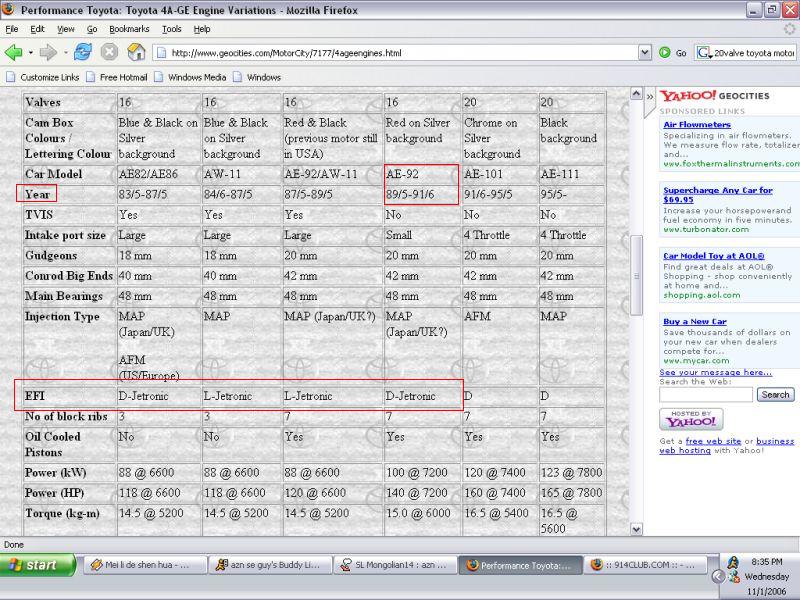Expand the address bar URL dropdown
Screen dimensions: 800x600
click(x=645, y=52)
